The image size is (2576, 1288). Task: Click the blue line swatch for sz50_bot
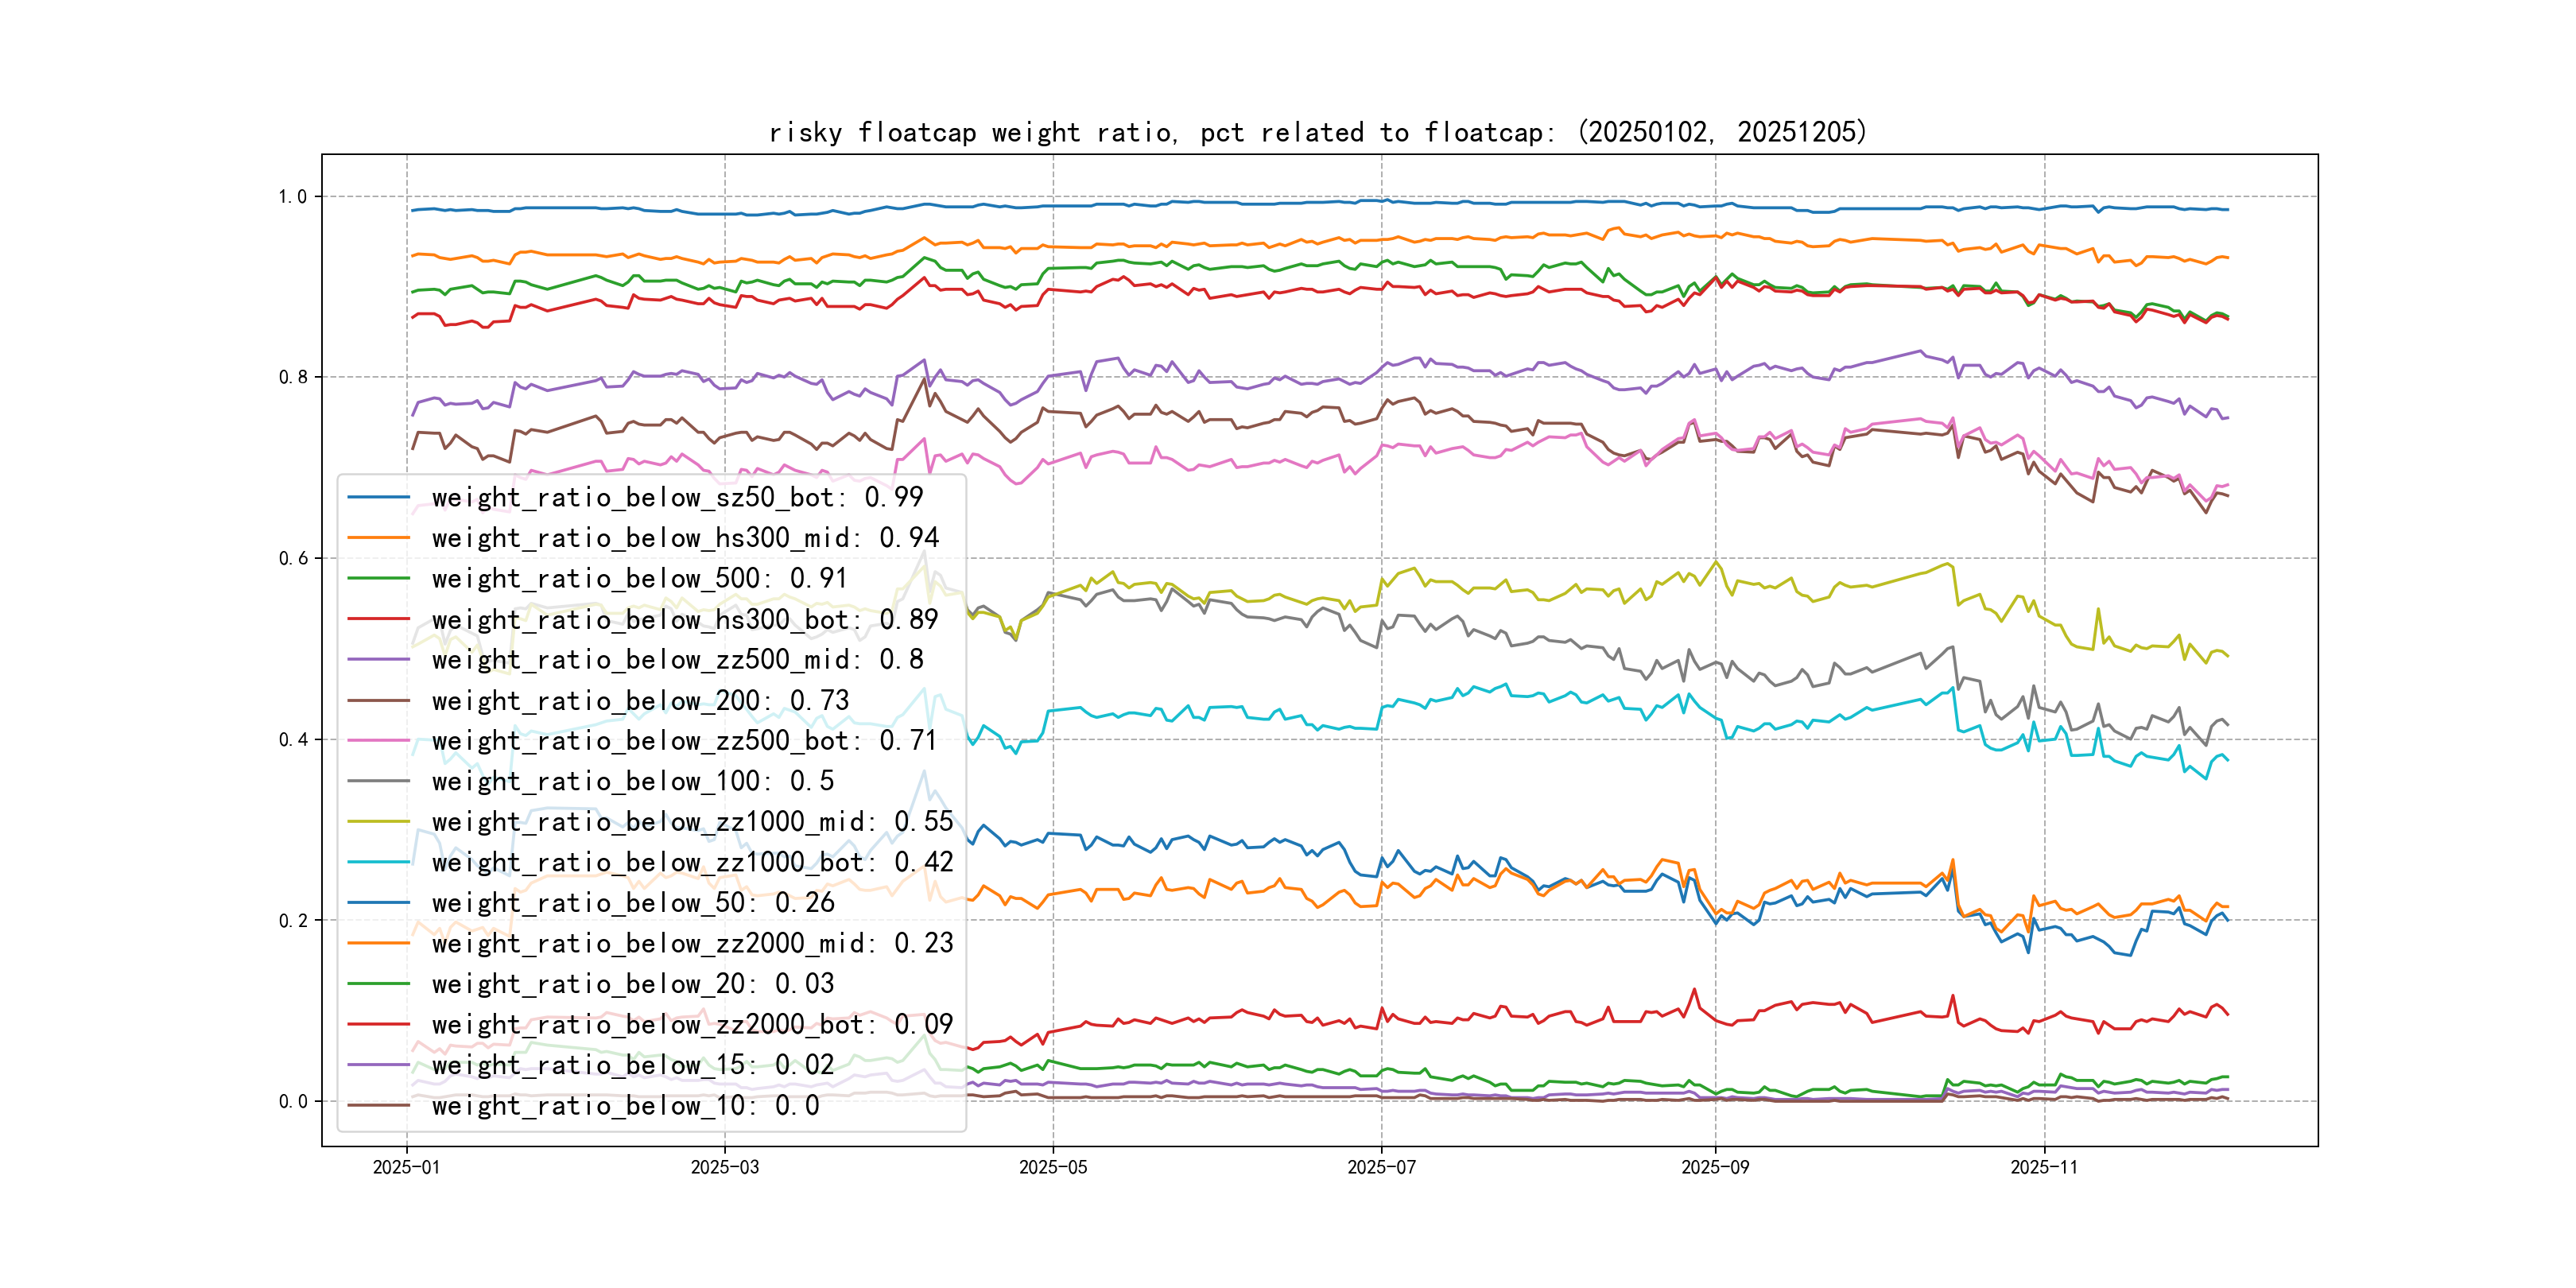coord(379,497)
